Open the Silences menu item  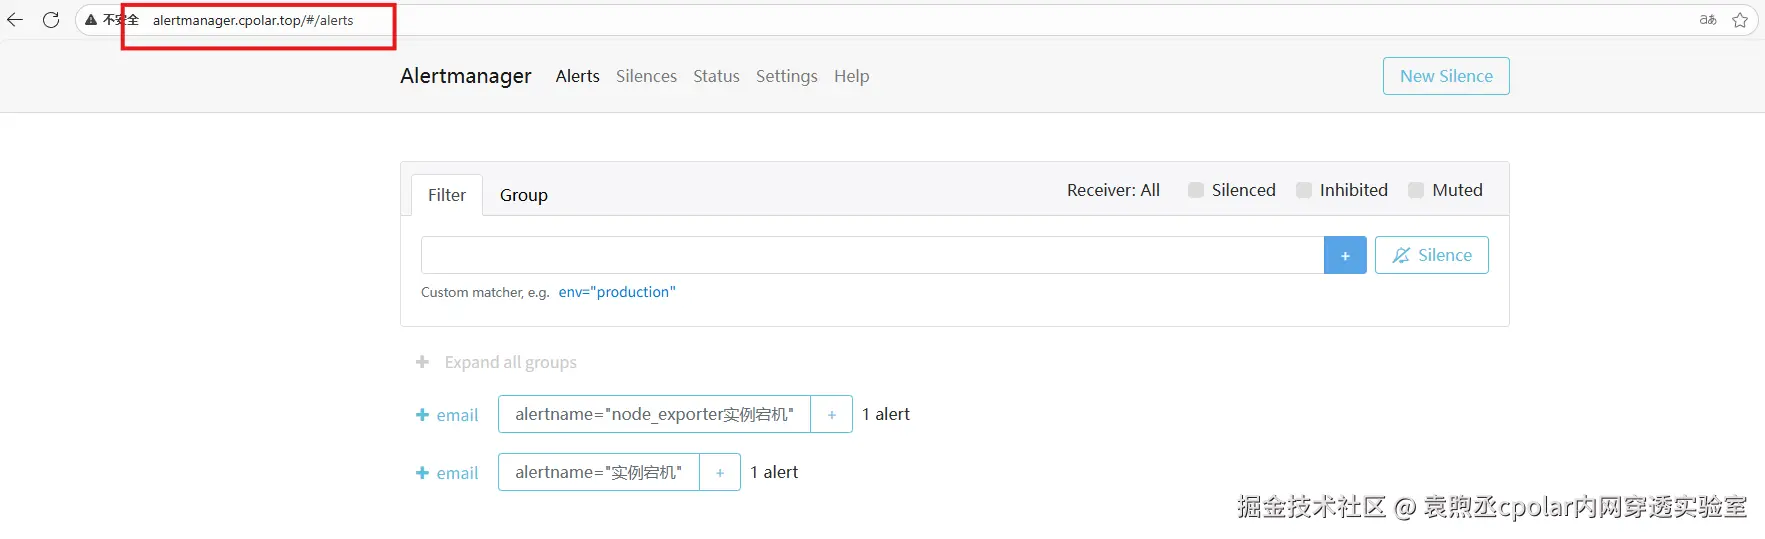coord(646,76)
